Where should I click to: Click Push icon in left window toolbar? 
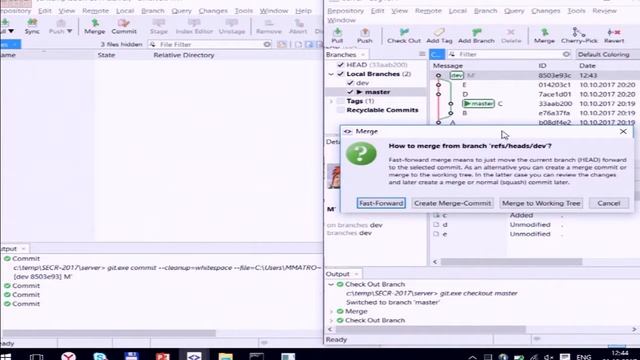pos(57,26)
